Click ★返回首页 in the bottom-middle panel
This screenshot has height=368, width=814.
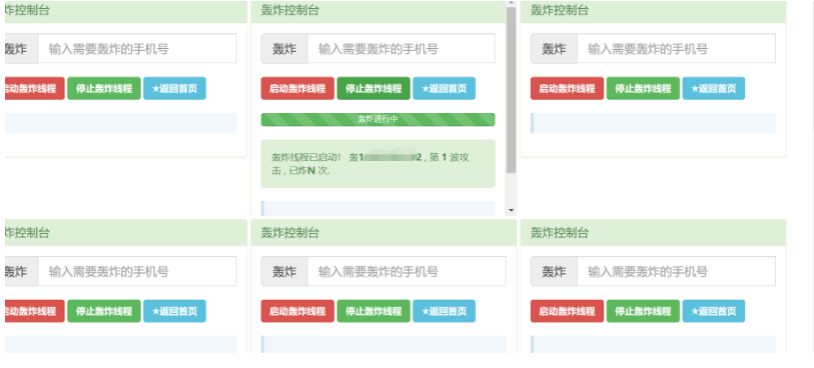(444, 311)
